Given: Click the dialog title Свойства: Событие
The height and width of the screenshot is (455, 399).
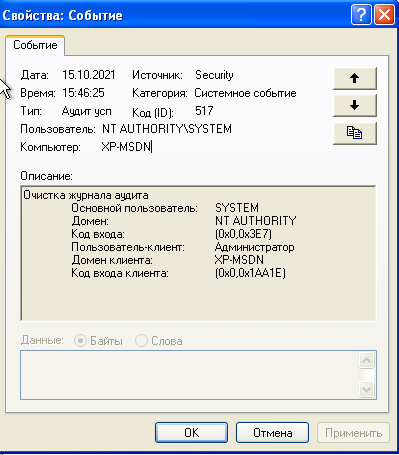Looking at the screenshot, I should click(62, 15).
